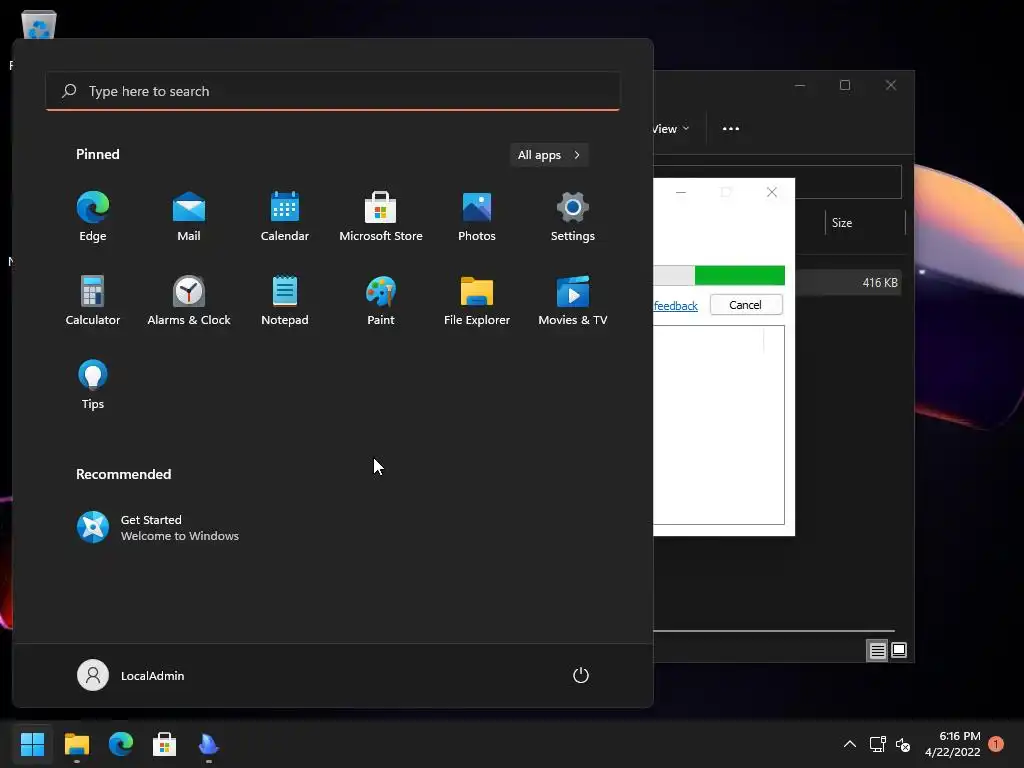The width and height of the screenshot is (1024, 768).
Task: Follow the feedback link
Action: [x=675, y=306]
